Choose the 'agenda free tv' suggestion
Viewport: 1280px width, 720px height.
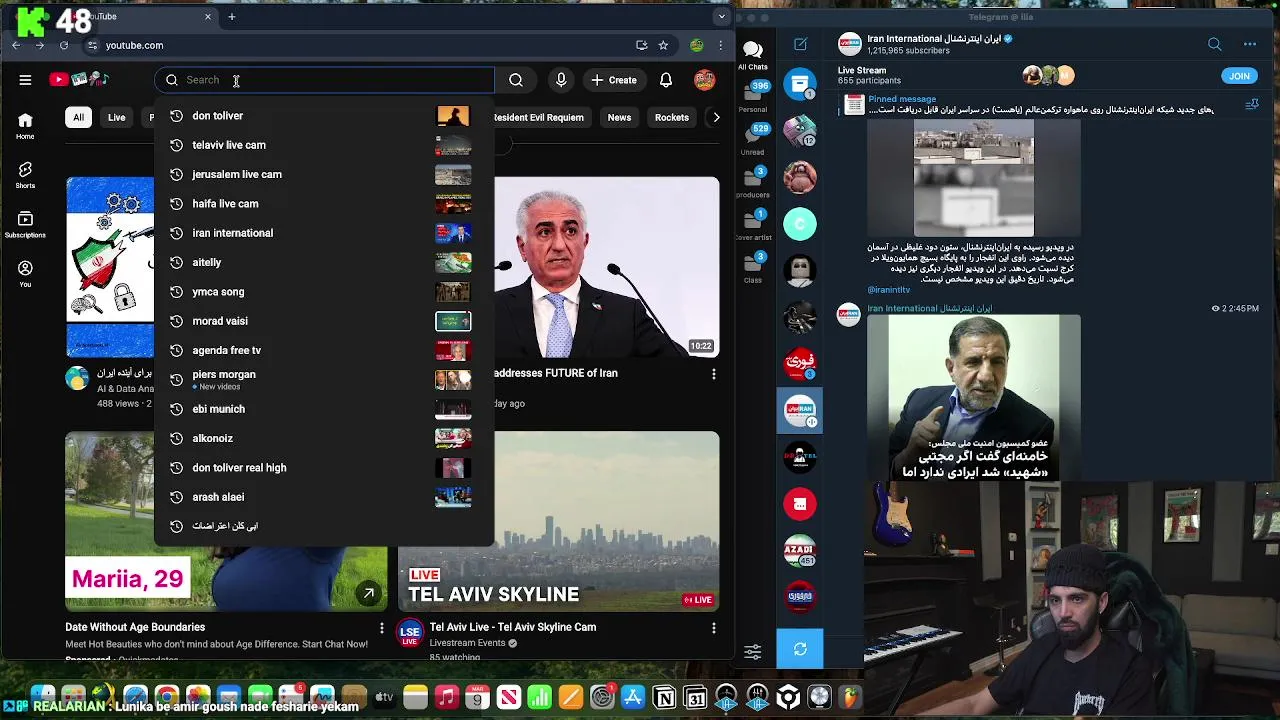tap(324, 350)
